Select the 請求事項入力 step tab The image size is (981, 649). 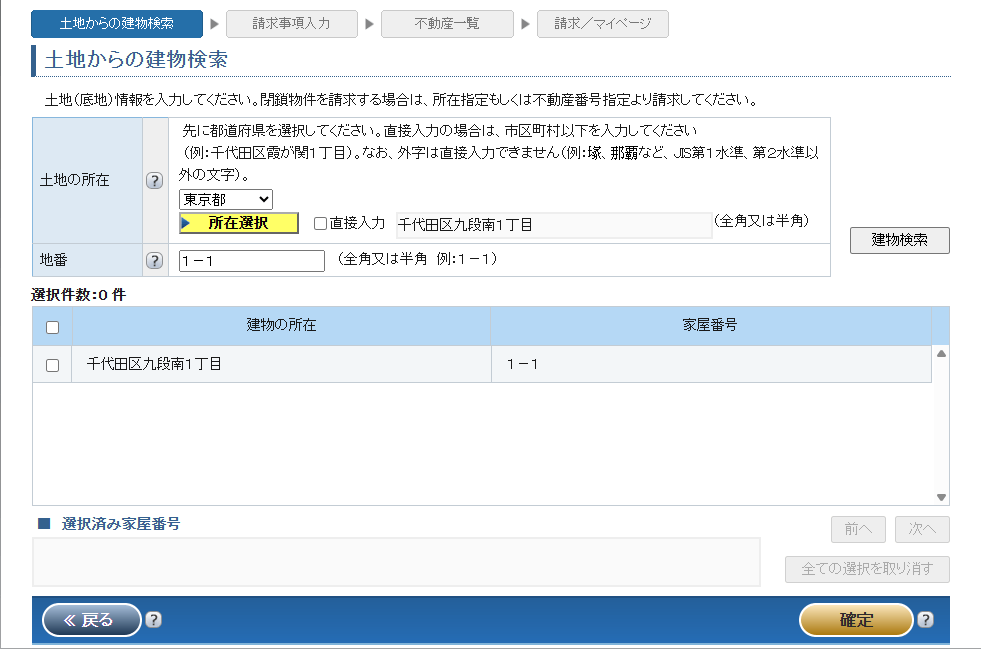tap(291, 24)
